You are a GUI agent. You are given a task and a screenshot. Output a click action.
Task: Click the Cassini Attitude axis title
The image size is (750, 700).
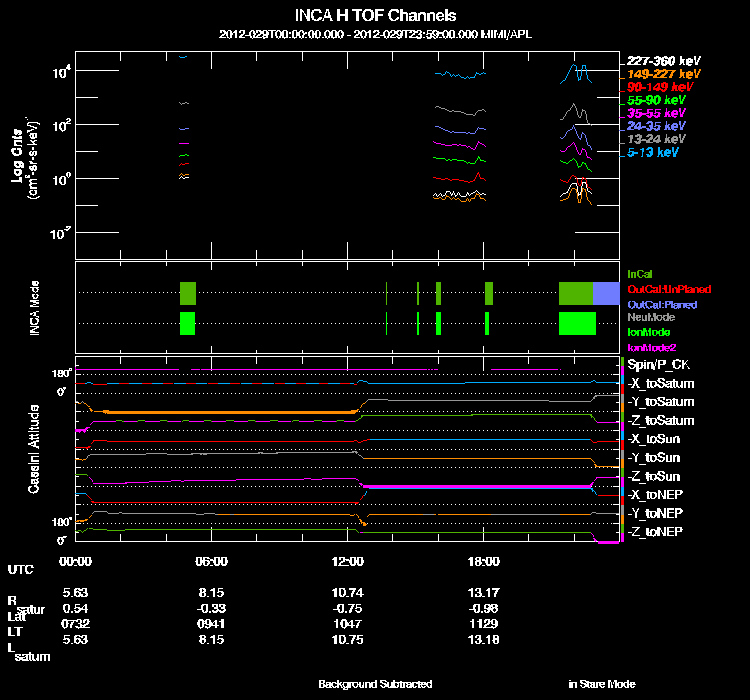click(x=33, y=450)
